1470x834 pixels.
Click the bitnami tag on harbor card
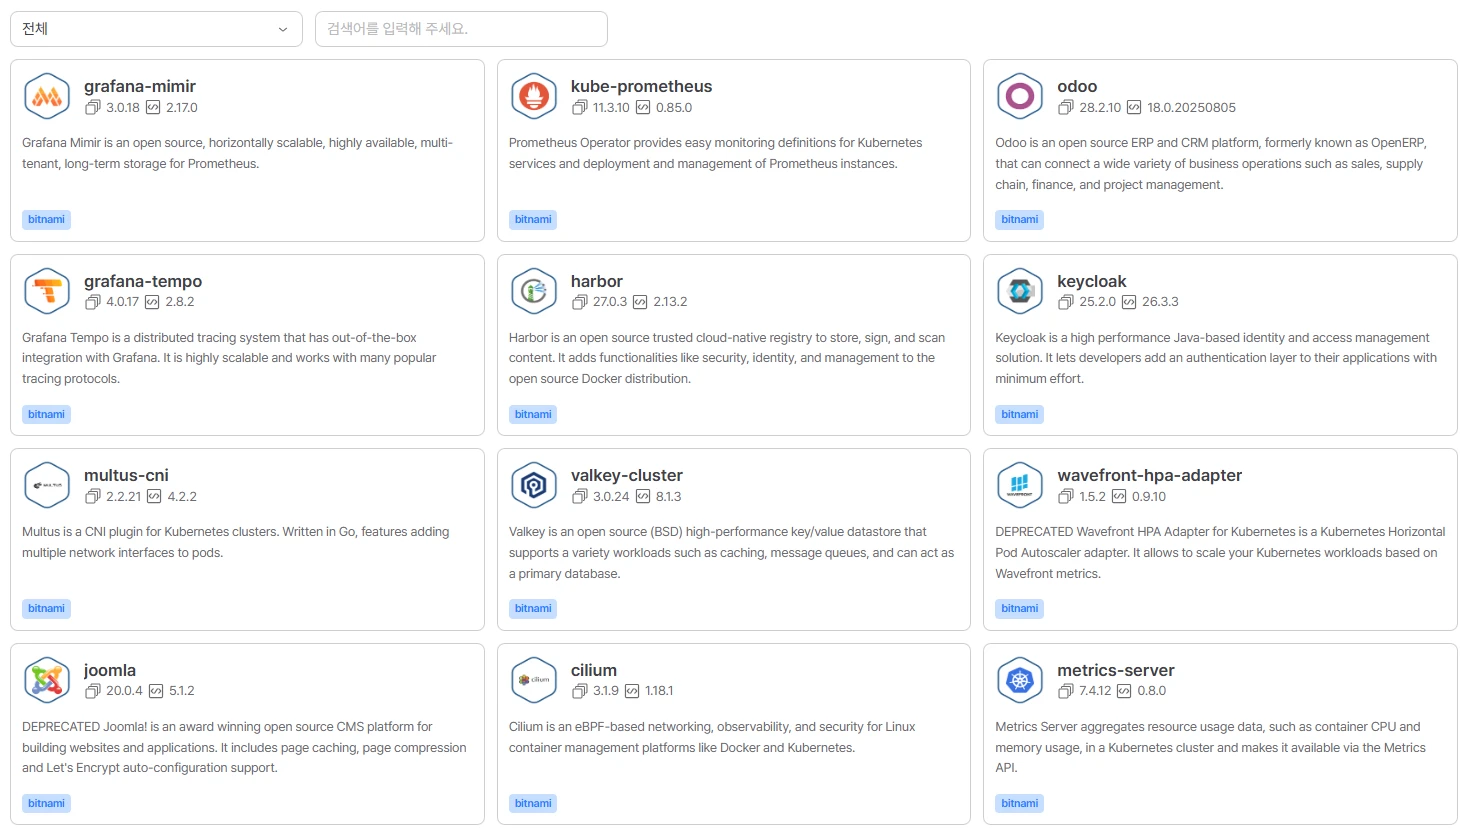(533, 414)
